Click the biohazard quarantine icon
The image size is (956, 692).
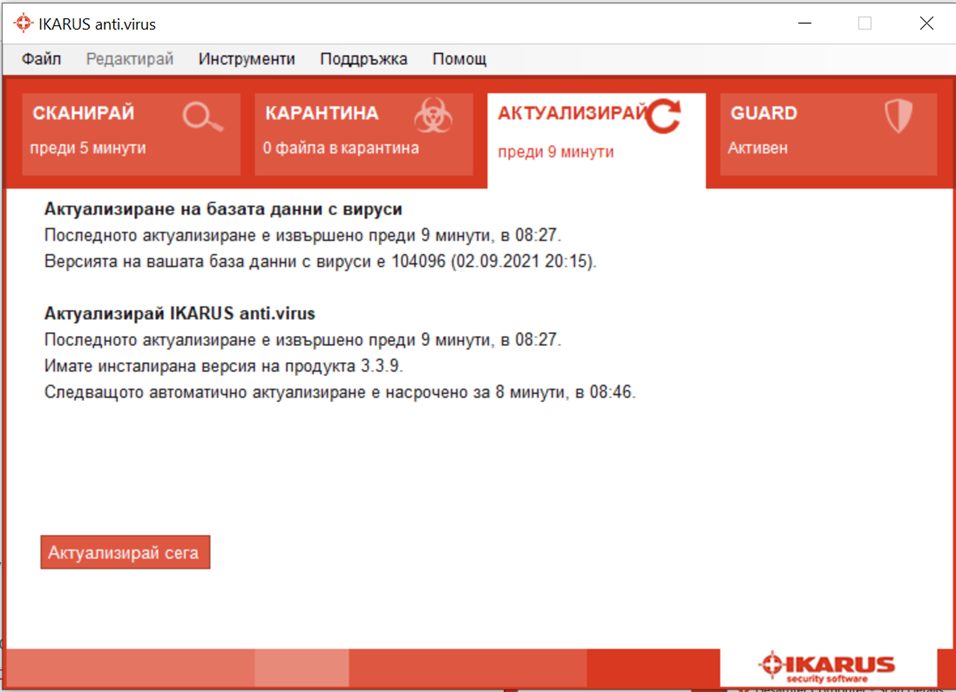433,115
